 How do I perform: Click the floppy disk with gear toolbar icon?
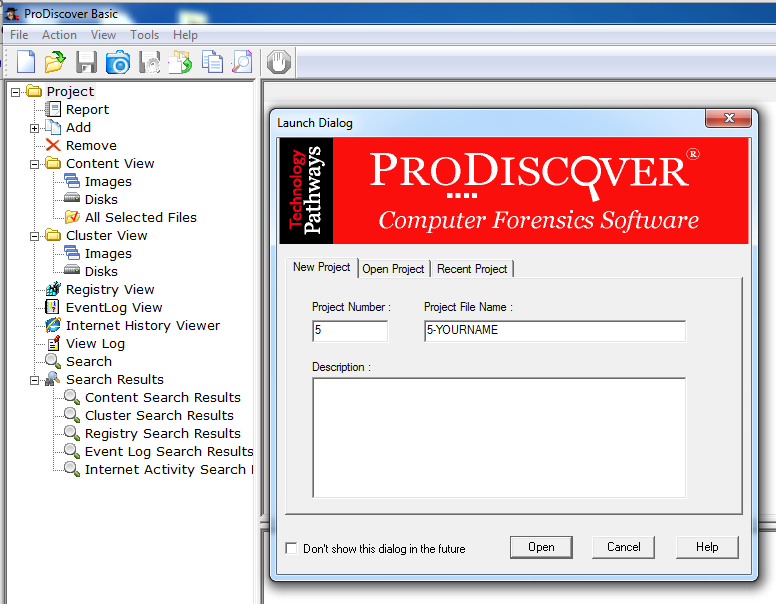[149, 62]
